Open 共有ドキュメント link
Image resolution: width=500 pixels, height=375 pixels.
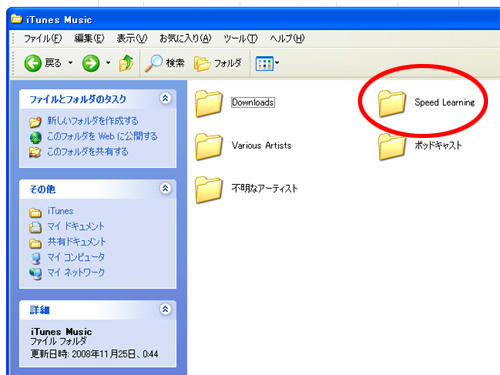click(x=76, y=242)
